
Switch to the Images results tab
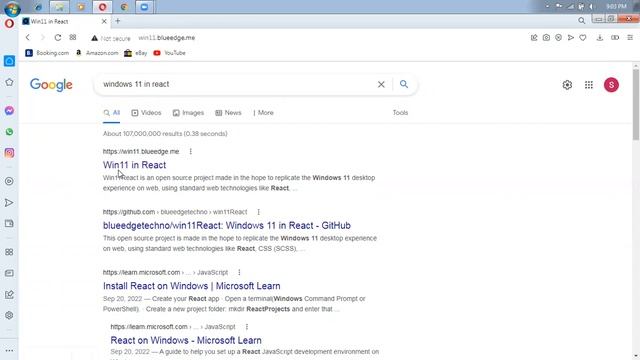click(x=188, y=113)
